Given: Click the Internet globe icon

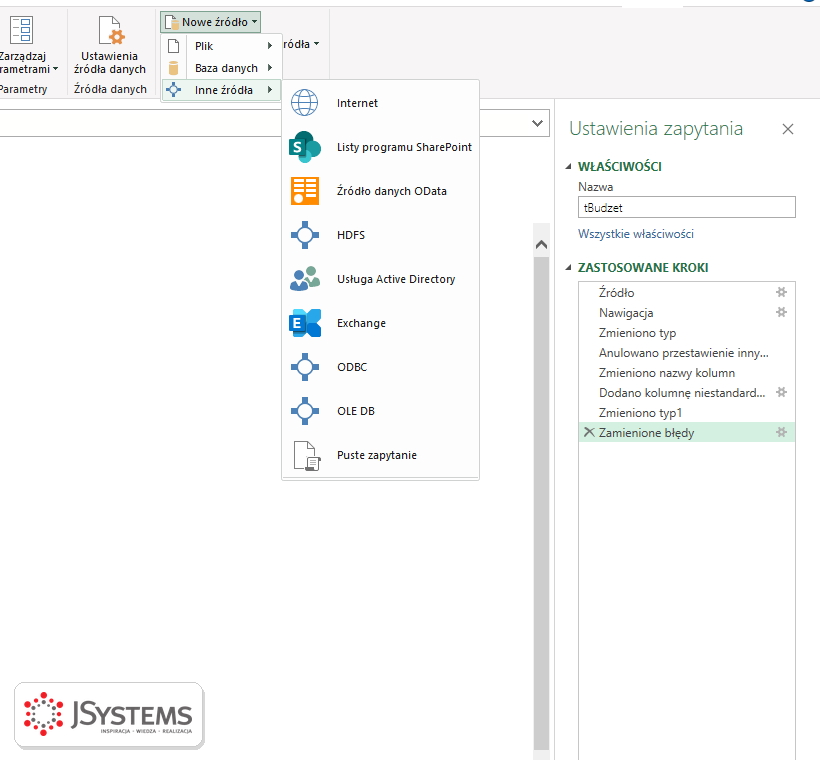Looking at the screenshot, I should tap(304, 103).
